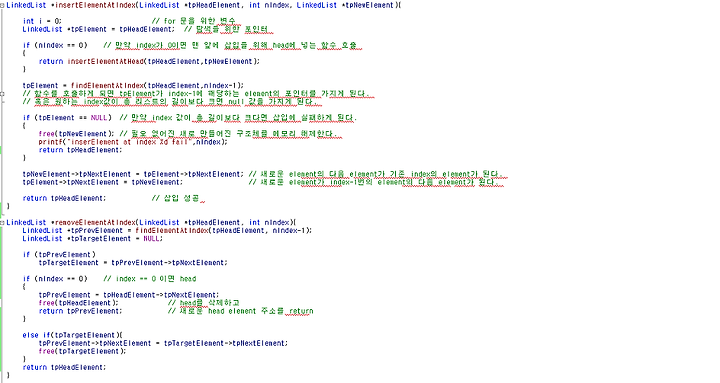This screenshot has width=720, height=383.
Task: Click 'tpTargetElement = tpPrevElement->tpNextElement;'
Action: pos(133,263)
